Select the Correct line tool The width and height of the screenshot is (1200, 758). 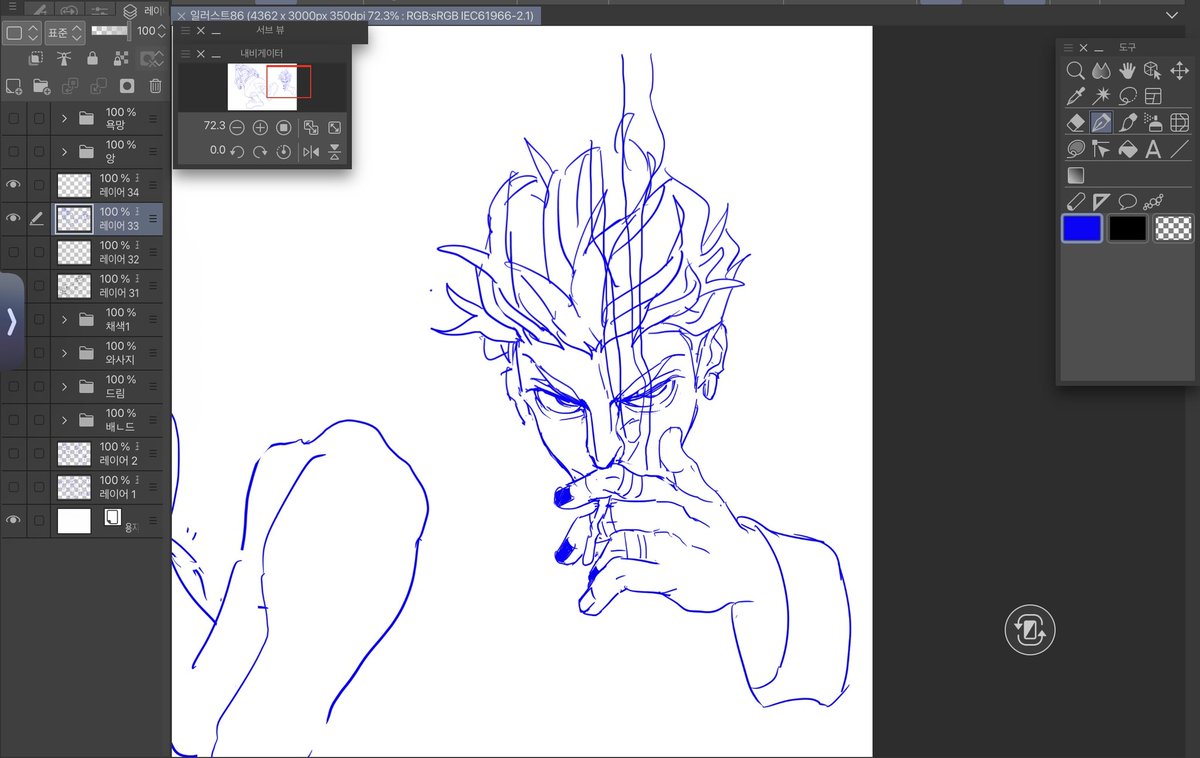click(1101, 149)
